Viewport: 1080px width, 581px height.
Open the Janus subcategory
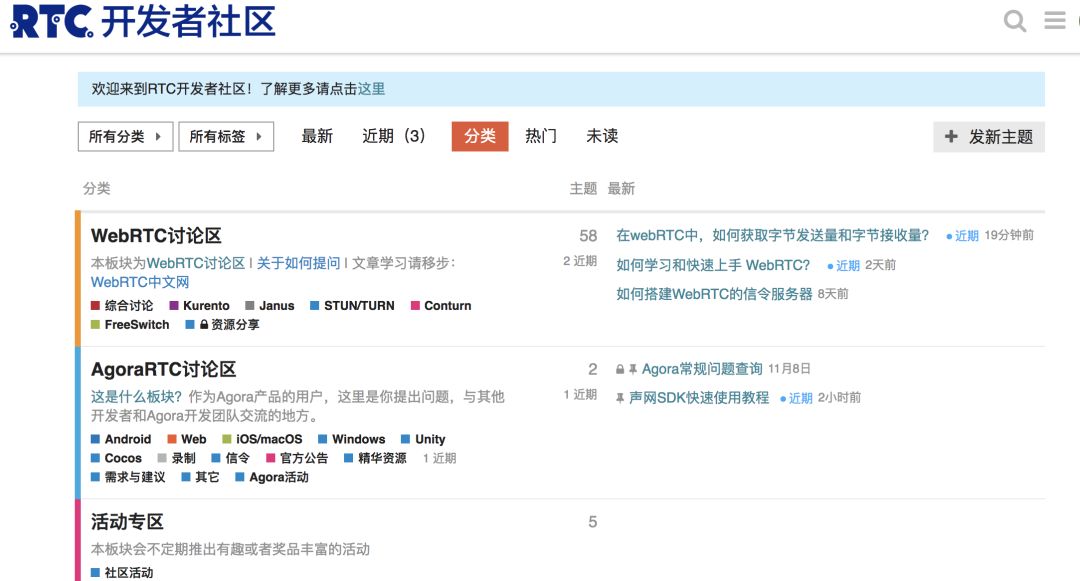tap(269, 306)
